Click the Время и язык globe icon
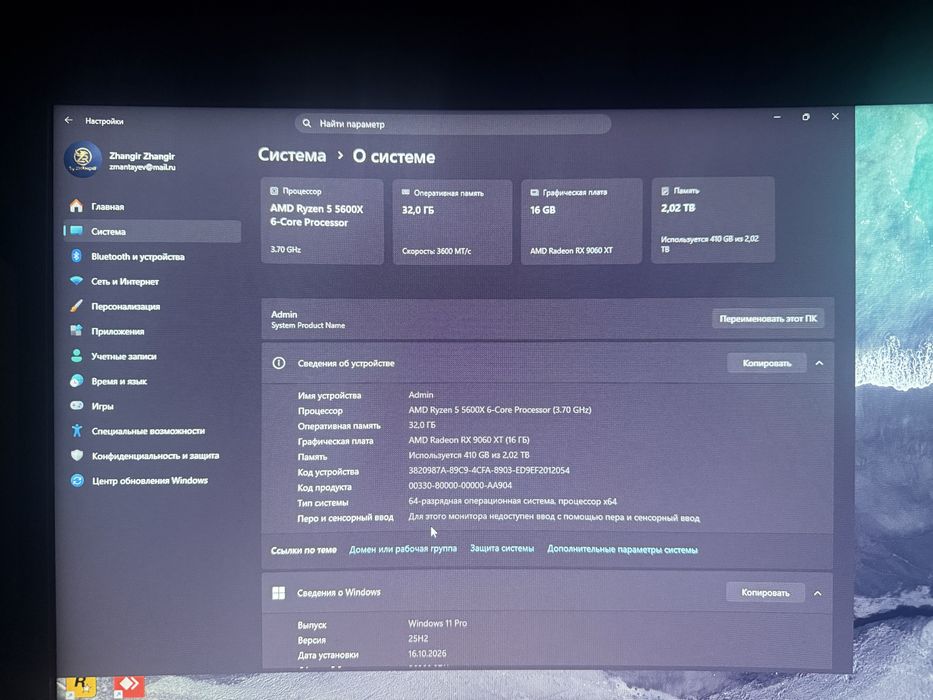The height and width of the screenshot is (700, 933). coord(77,381)
